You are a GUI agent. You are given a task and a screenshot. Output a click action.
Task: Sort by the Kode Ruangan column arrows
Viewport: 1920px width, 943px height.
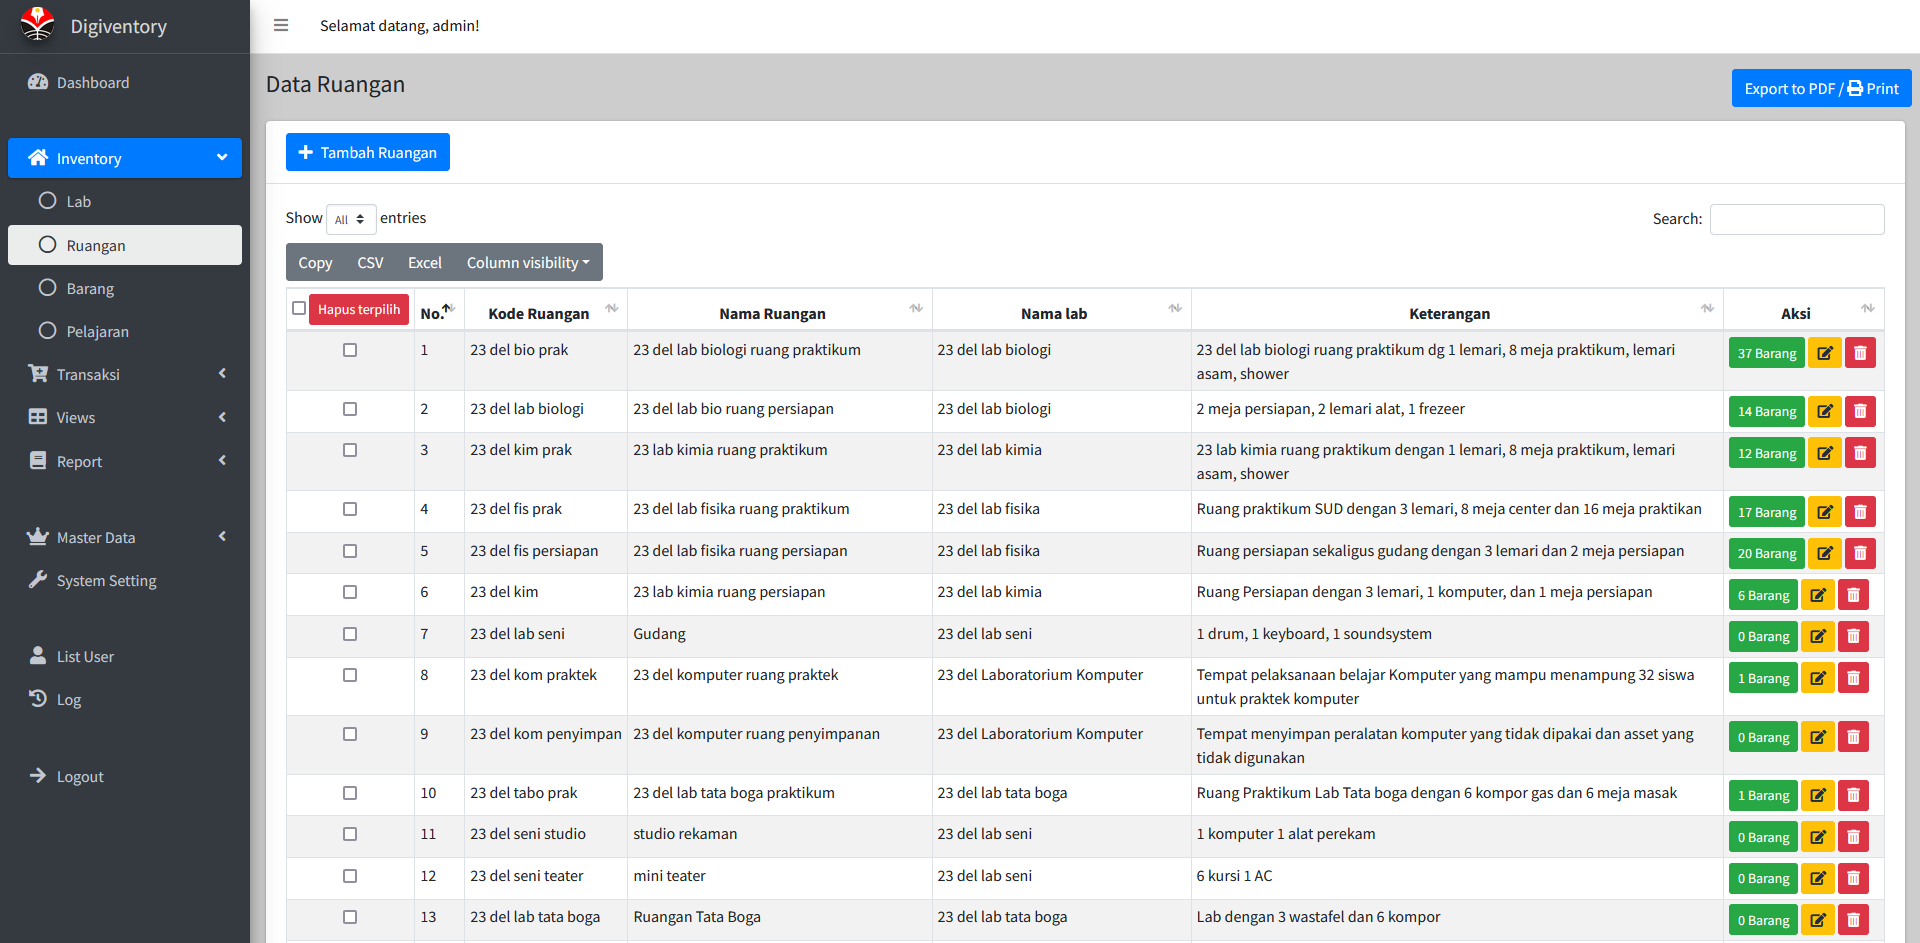611,309
